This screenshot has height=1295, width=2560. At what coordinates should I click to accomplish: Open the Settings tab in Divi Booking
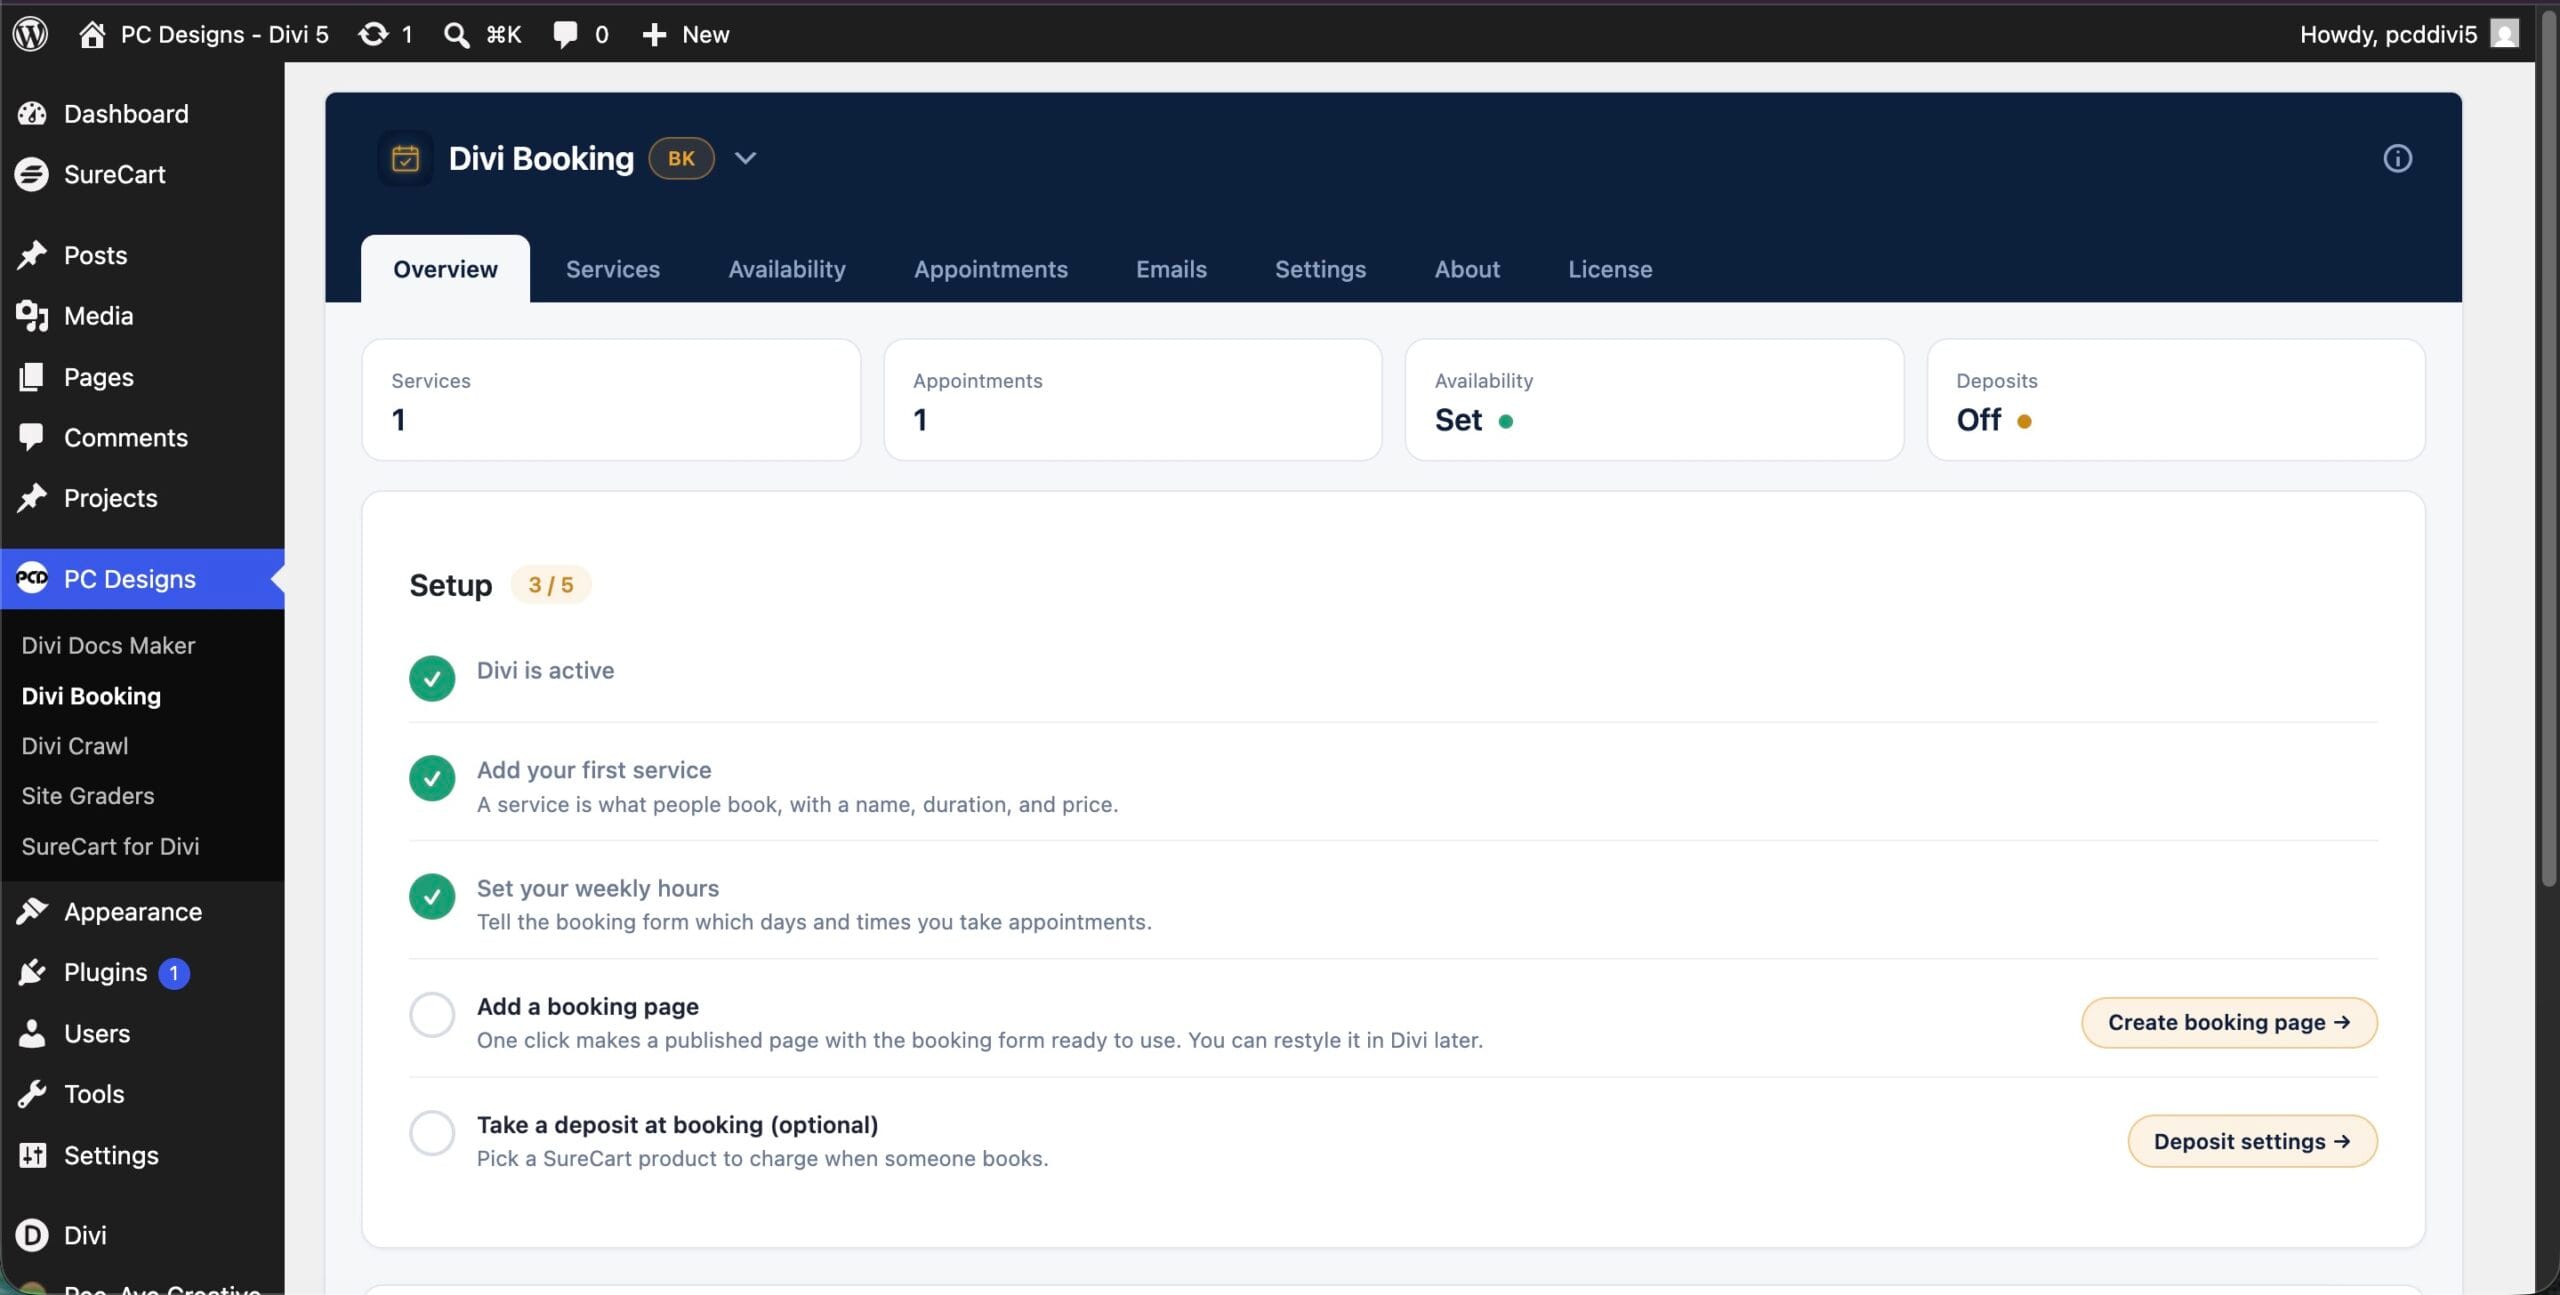(1320, 269)
